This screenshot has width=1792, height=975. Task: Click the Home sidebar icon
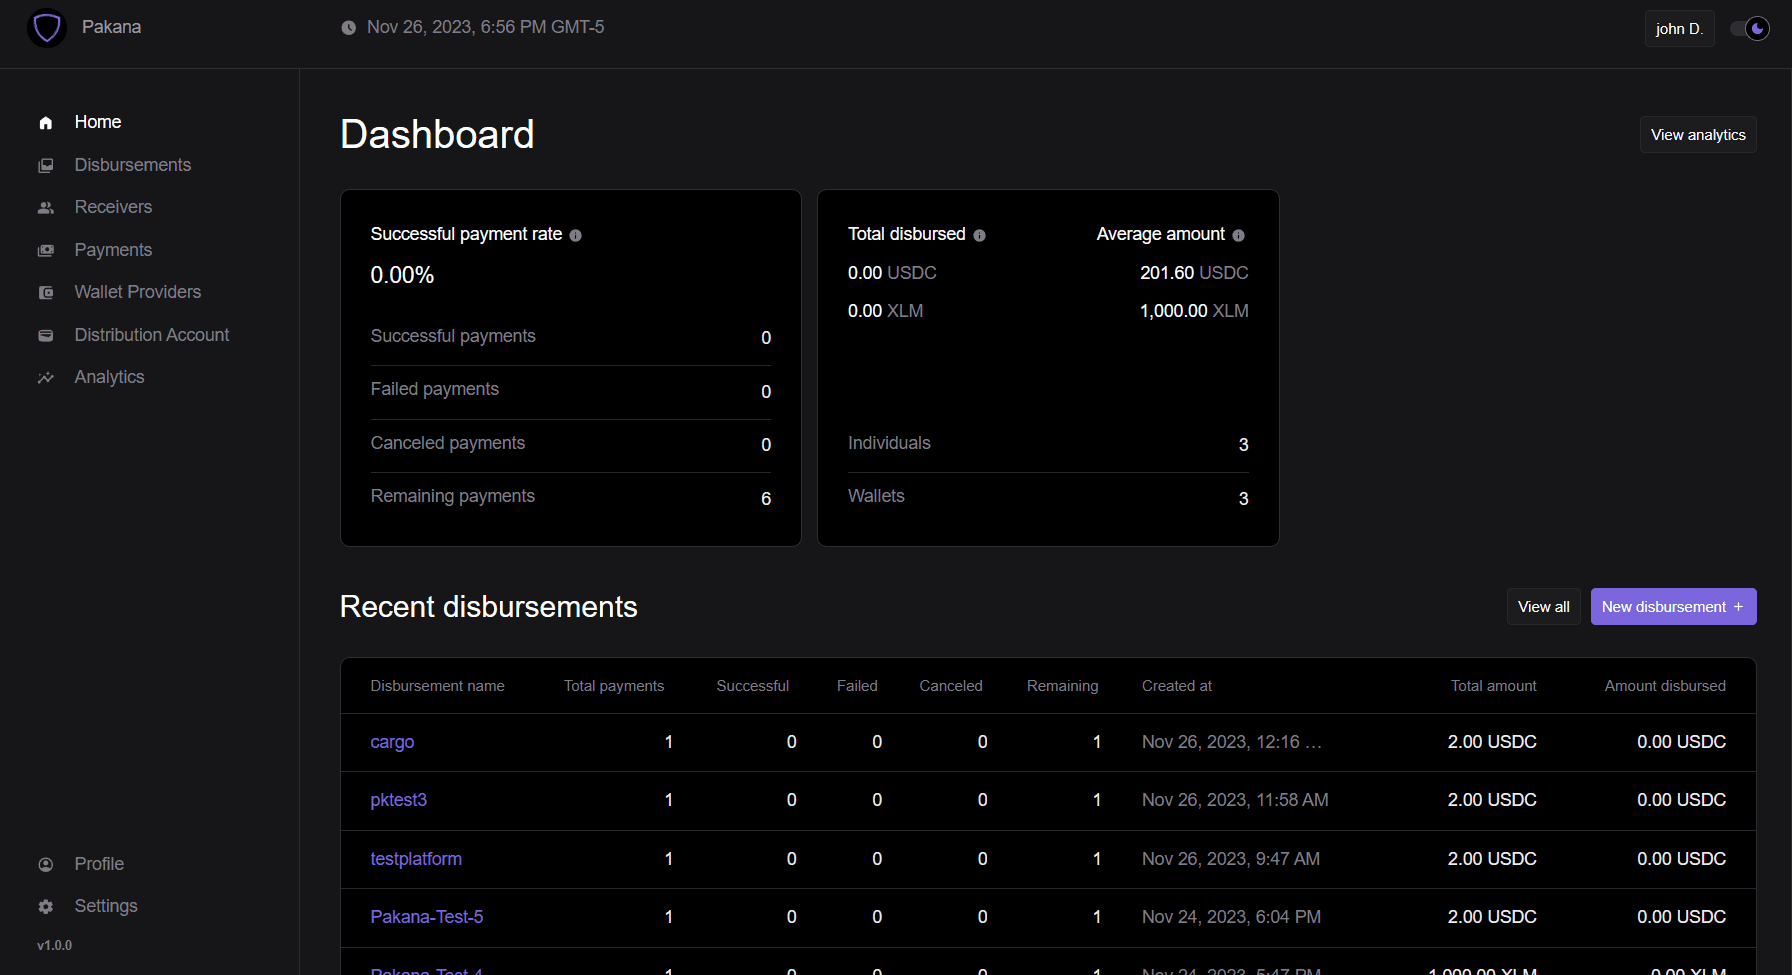point(46,123)
